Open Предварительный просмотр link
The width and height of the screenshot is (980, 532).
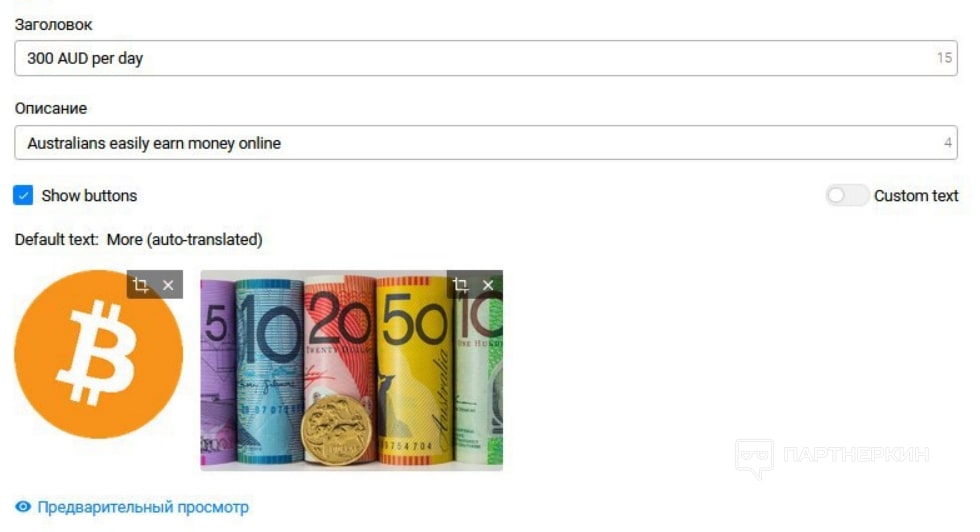click(x=143, y=507)
